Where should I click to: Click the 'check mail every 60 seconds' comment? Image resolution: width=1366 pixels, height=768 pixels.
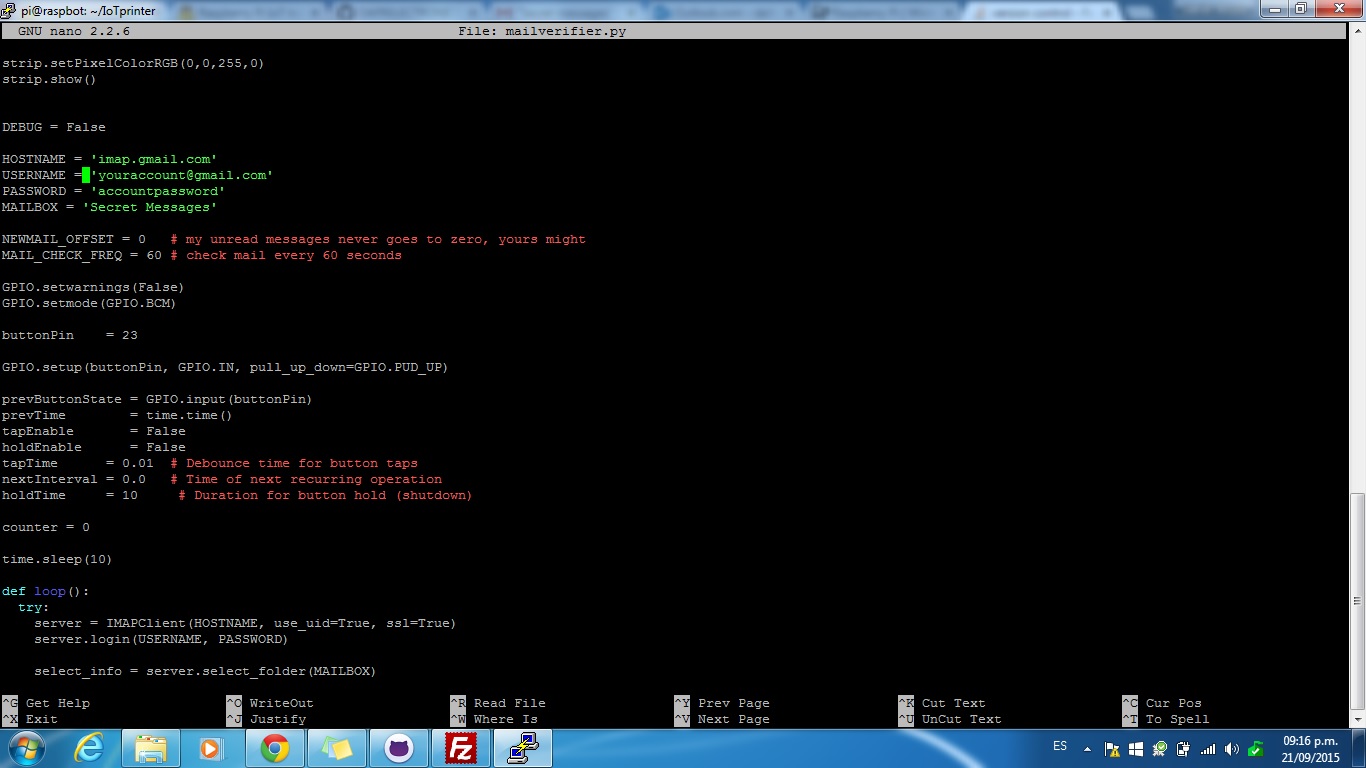(286, 255)
